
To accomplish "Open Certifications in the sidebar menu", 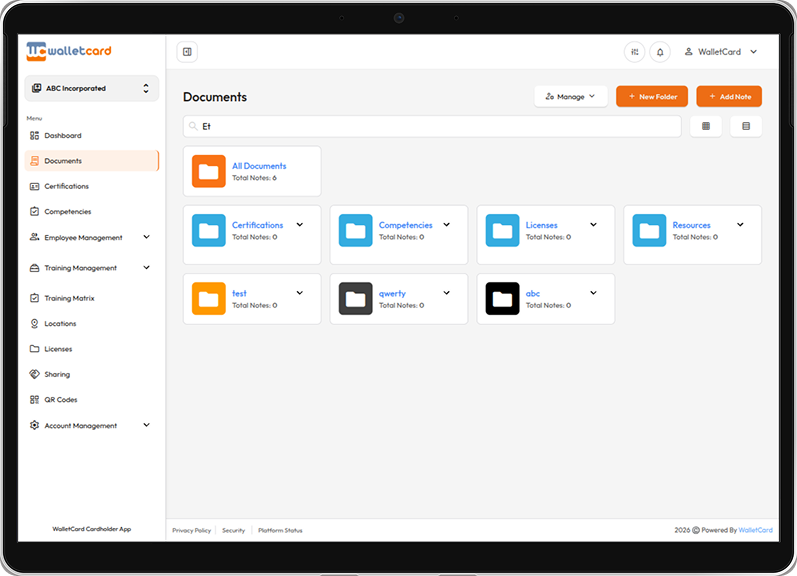I will tap(91, 186).
